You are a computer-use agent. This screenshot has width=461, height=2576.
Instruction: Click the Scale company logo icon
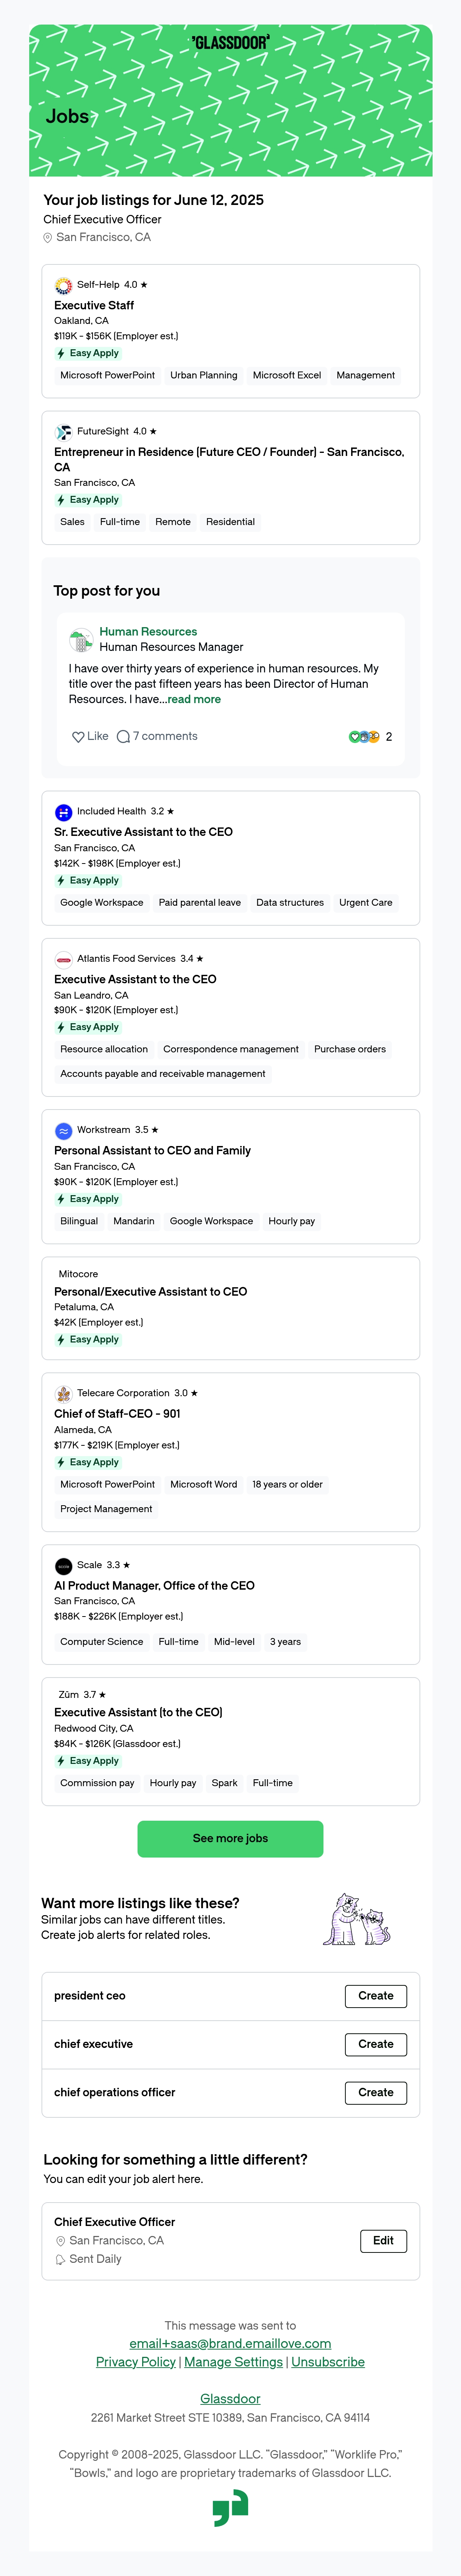(63, 1566)
